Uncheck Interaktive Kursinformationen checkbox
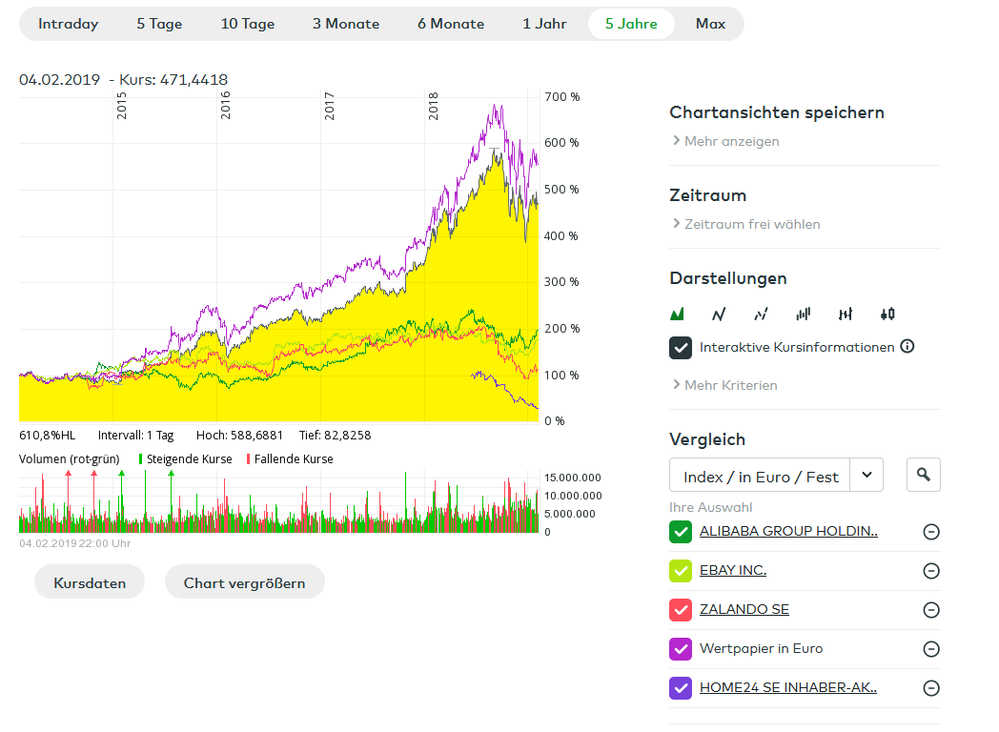 tap(681, 348)
